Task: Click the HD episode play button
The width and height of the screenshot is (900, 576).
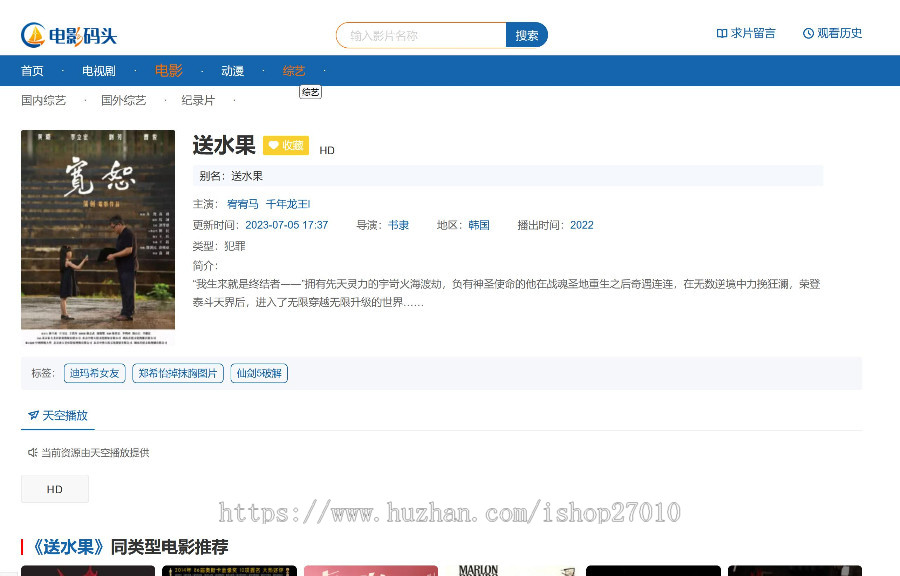Action: (x=55, y=489)
